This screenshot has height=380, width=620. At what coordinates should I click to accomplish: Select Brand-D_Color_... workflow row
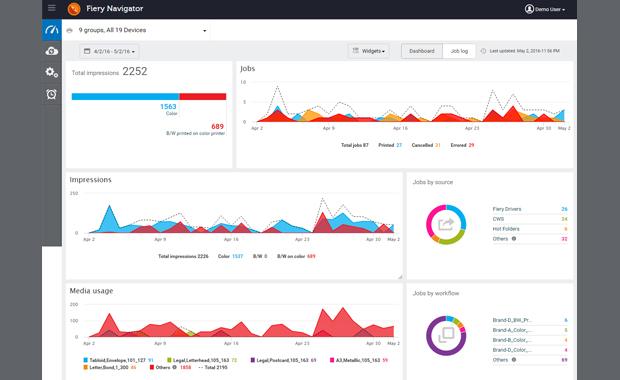coord(530,350)
